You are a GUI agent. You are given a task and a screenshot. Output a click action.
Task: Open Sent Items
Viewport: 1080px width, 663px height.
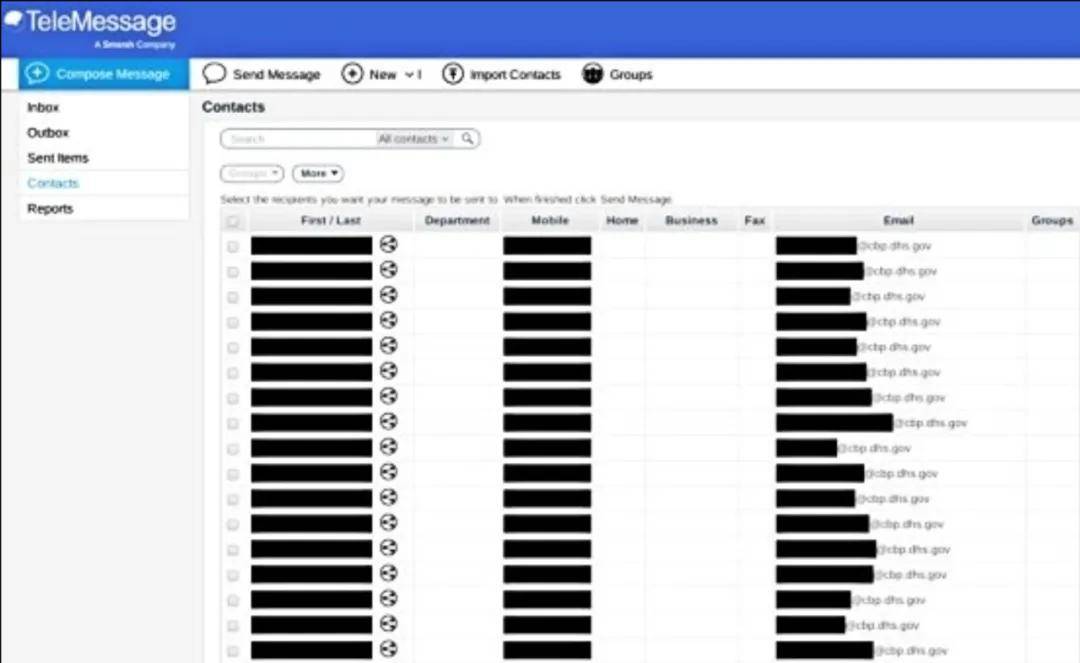coord(58,158)
